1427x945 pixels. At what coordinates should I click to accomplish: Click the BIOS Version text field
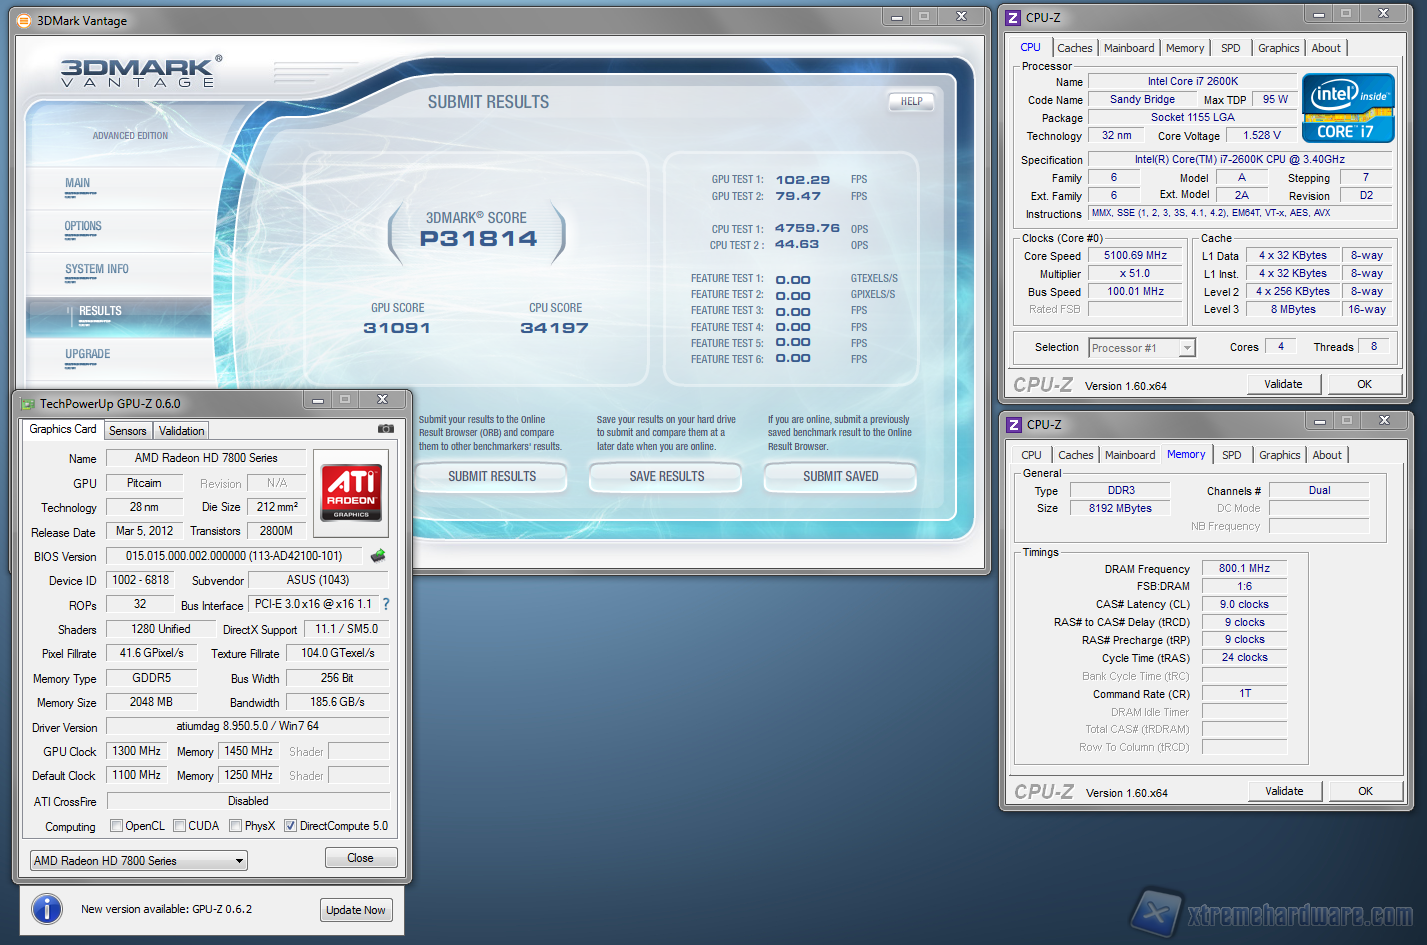click(234, 556)
